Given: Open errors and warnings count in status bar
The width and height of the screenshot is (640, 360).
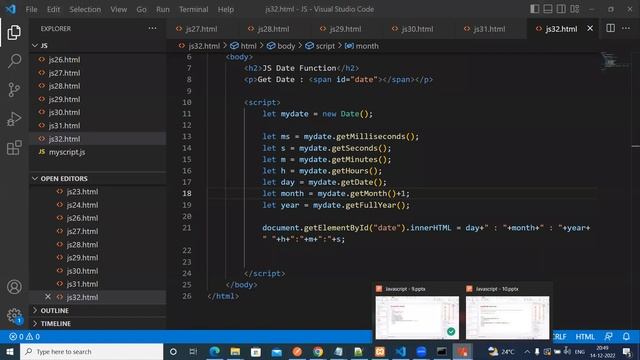Looking at the screenshot, I should [24, 336].
